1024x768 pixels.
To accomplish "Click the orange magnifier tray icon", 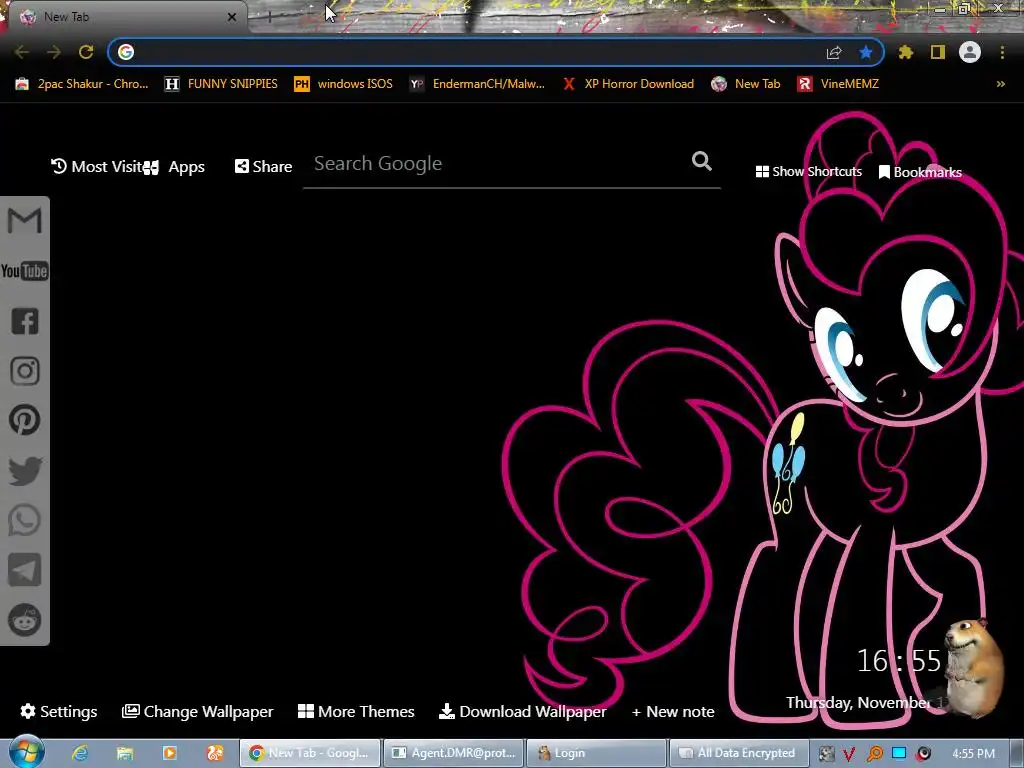I will [x=874, y=754].
